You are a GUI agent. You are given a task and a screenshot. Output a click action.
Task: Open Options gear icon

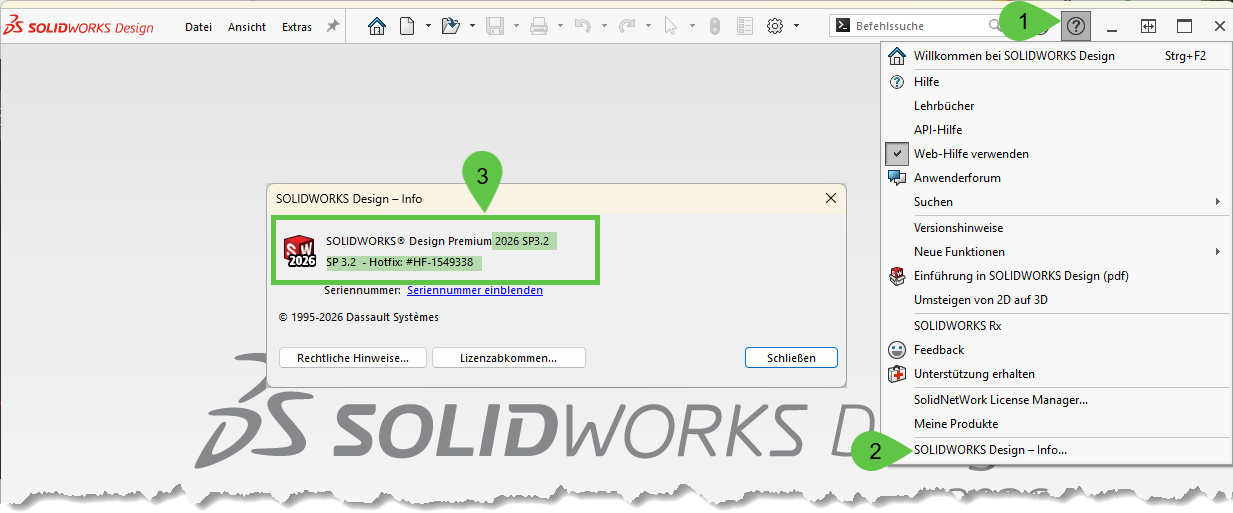(774, 27)
